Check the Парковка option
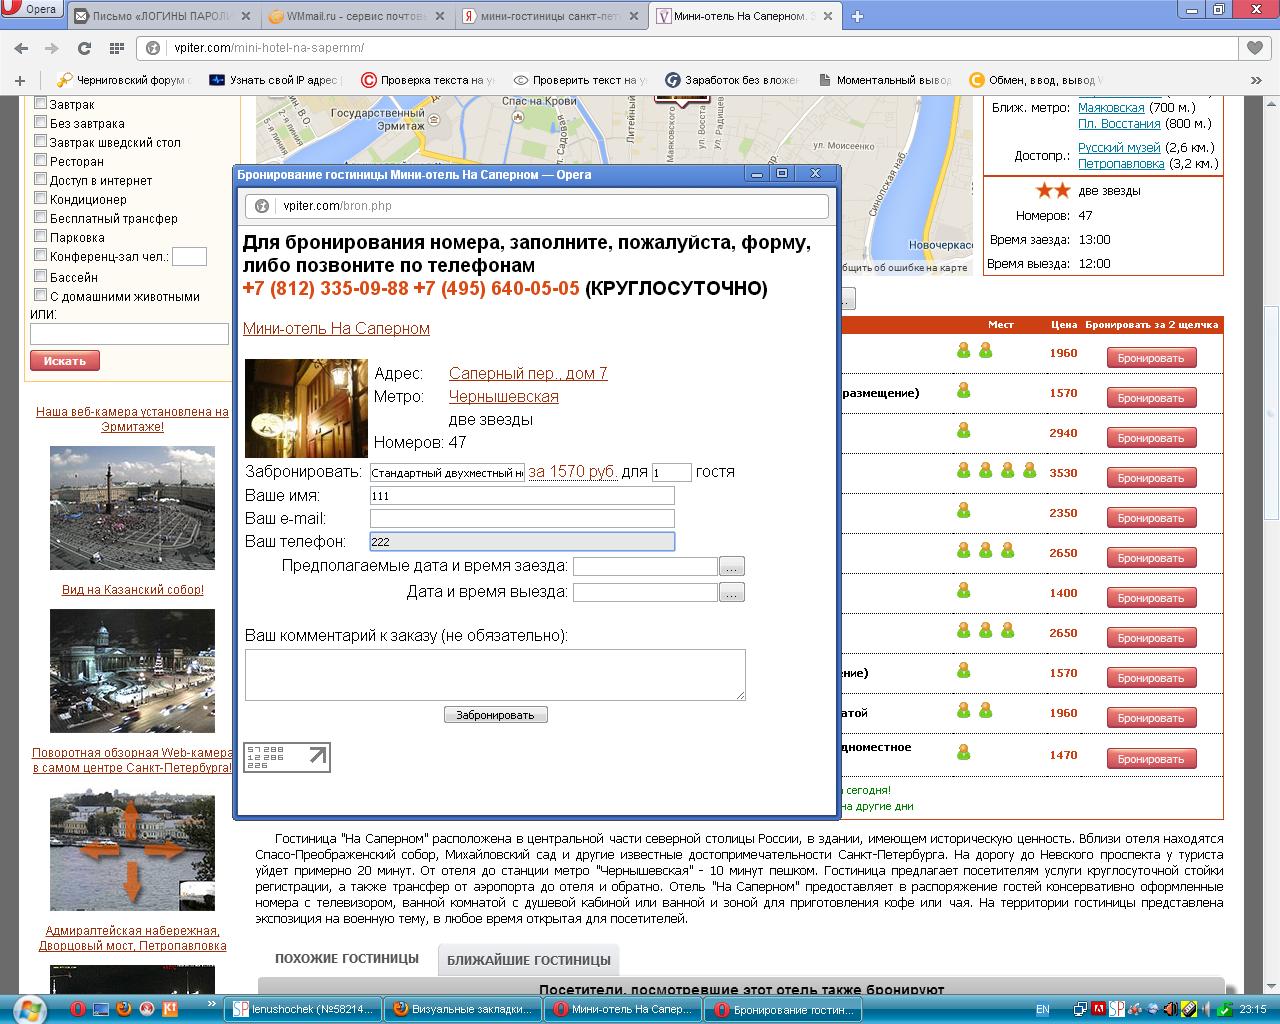Viewport: 1280px width, 1024px height. click(x=41, y=236)
